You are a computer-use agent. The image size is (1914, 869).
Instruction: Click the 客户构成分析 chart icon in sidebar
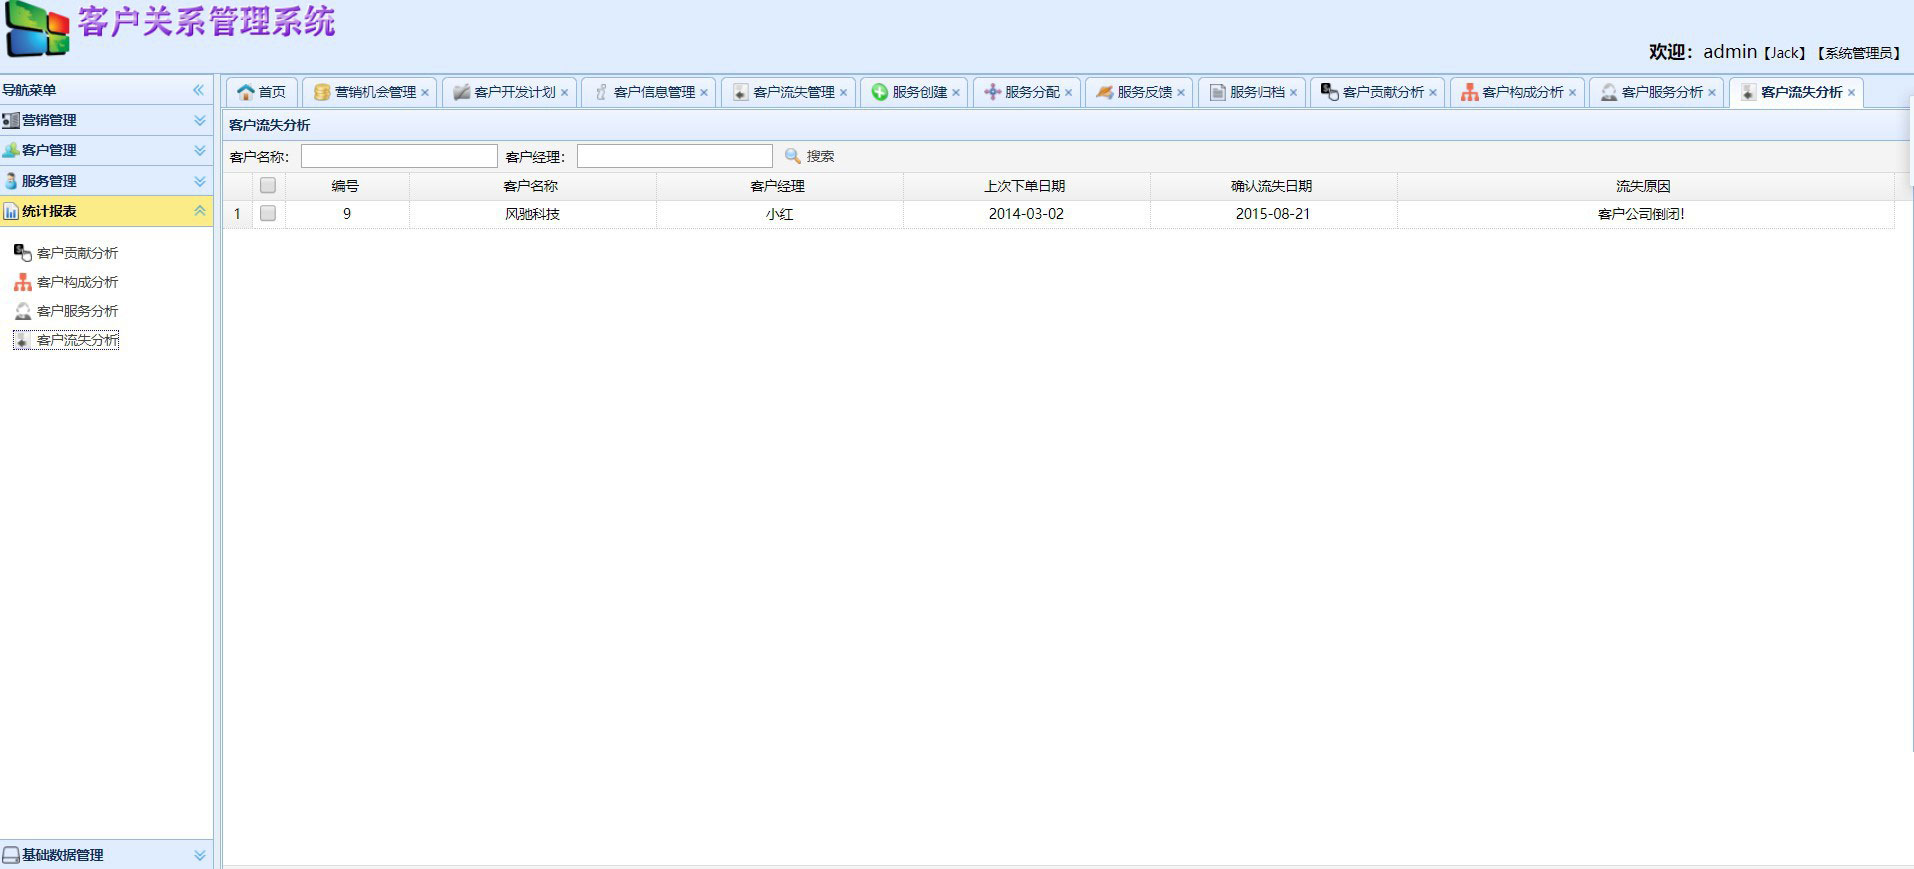tap(22, 282)
